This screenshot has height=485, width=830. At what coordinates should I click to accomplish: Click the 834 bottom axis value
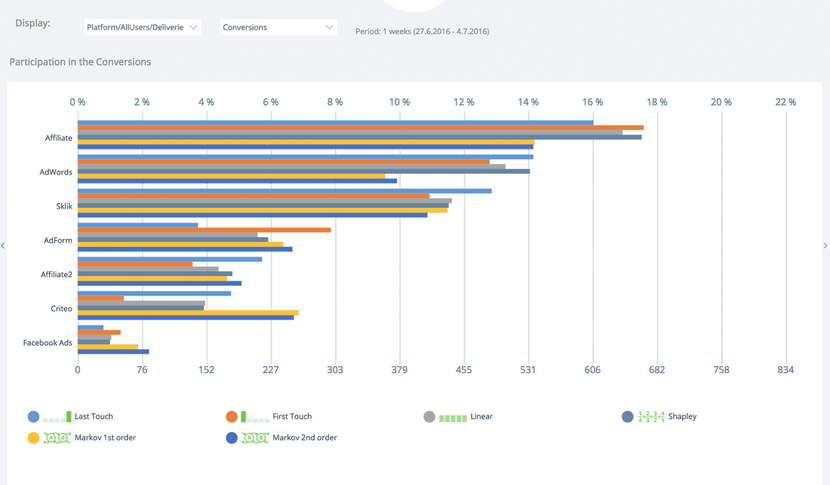point(786,370)
